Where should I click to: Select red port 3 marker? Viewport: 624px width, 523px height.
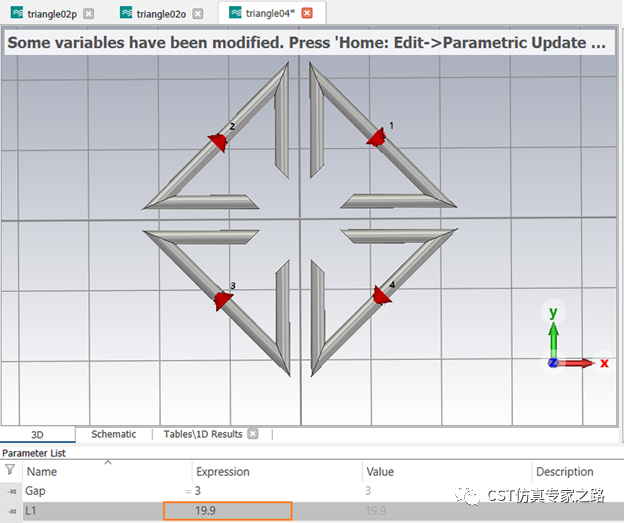(x=223, y=301)
